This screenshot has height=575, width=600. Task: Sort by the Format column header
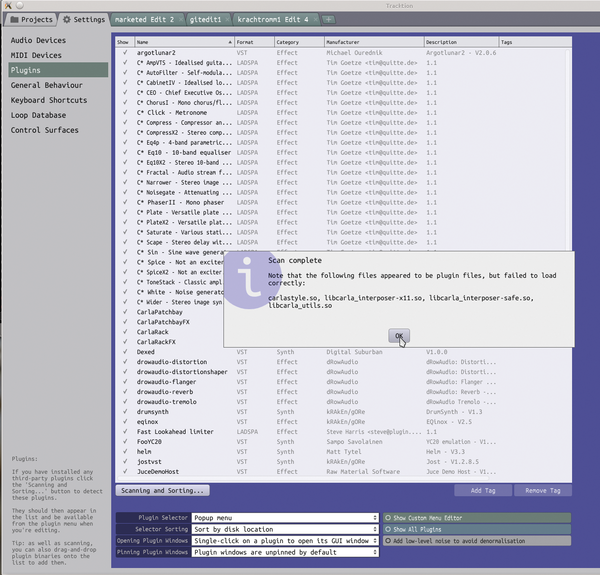254,42
